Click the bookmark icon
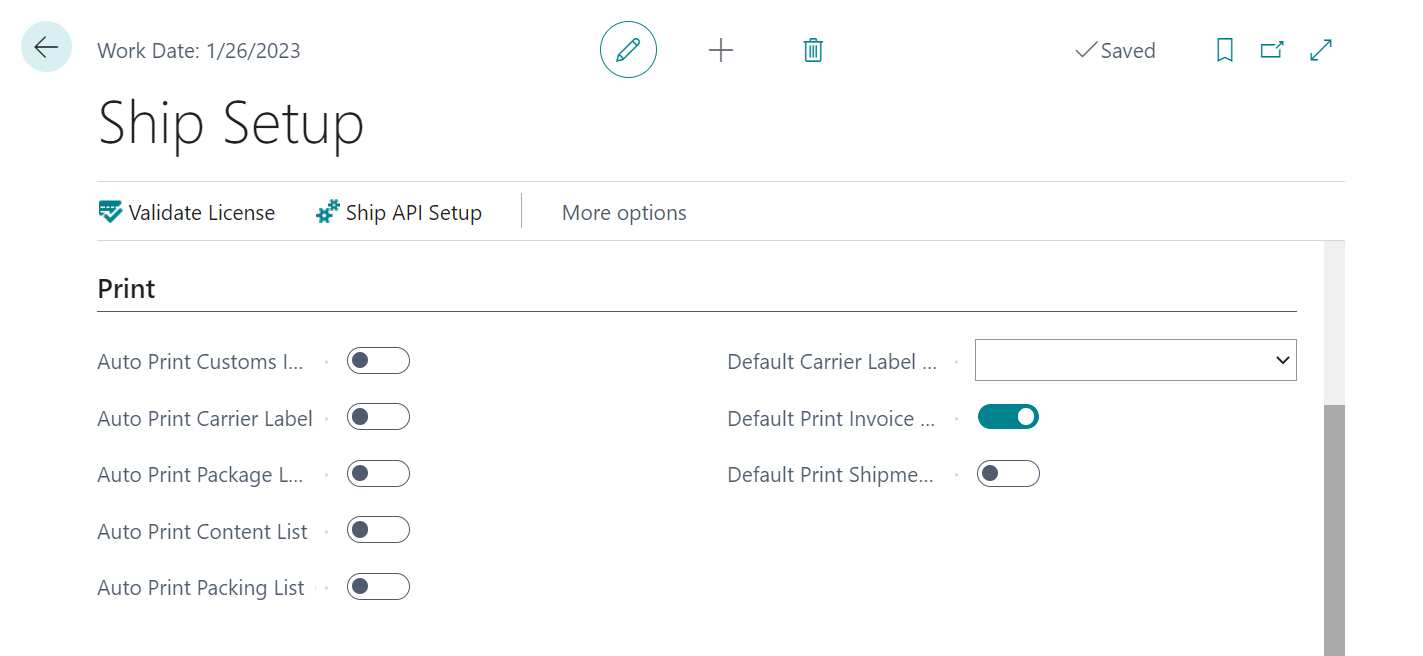 [x=1224, y=50]
